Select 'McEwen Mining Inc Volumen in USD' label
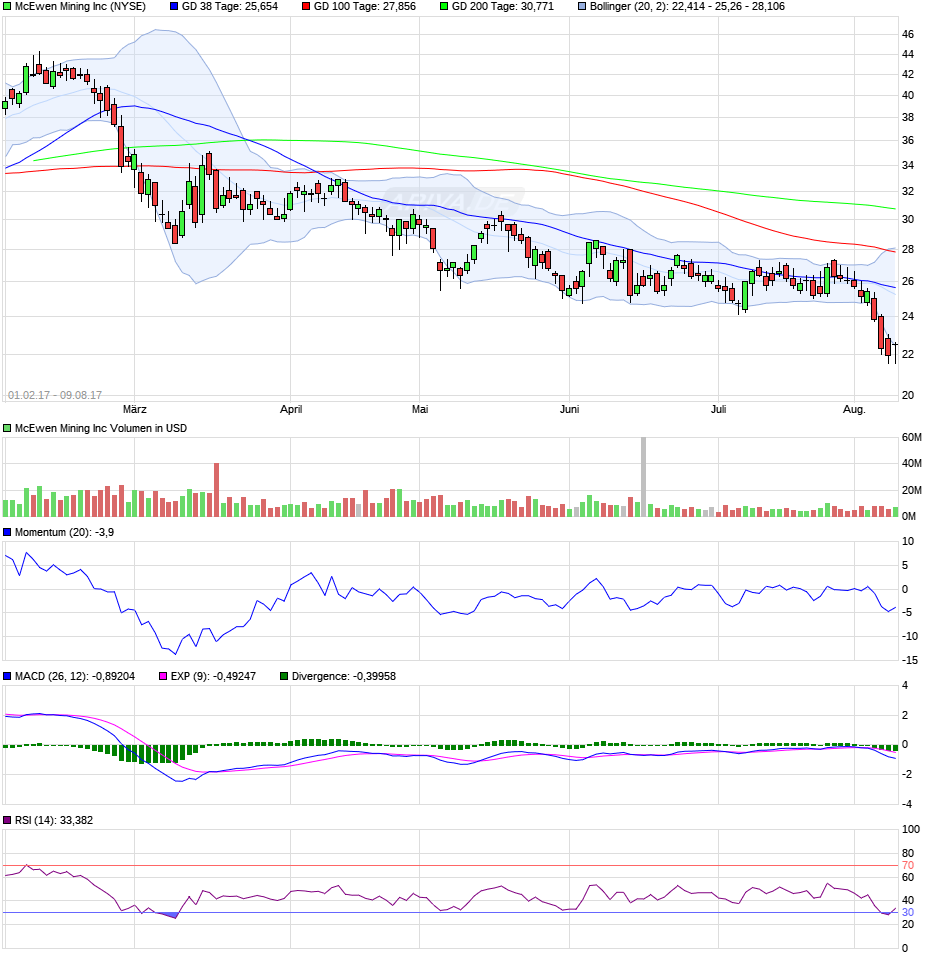 click(101, 428)
